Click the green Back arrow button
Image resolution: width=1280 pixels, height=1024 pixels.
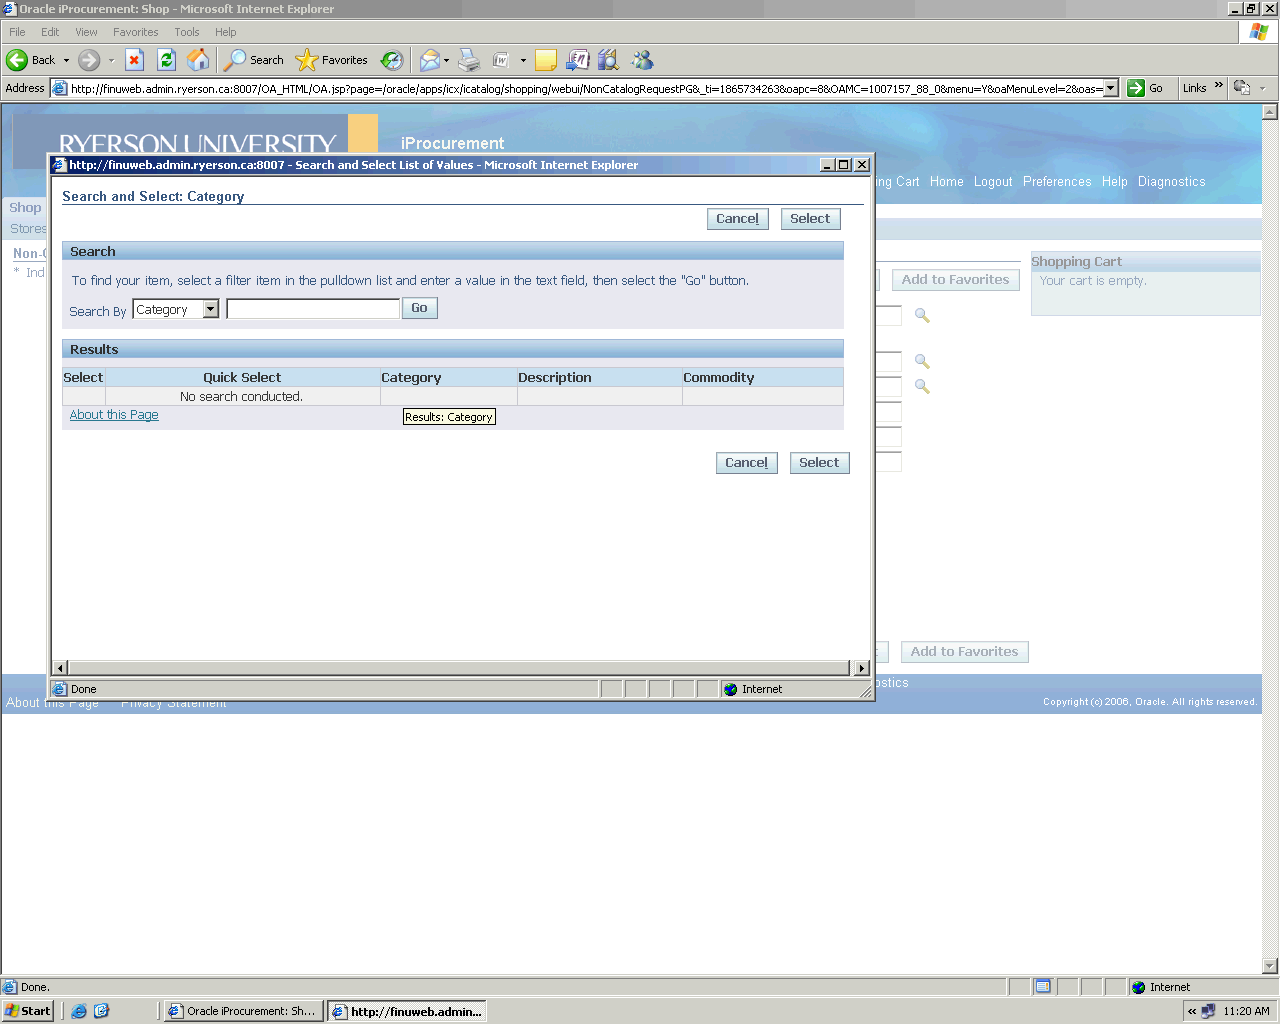pos(18,60)
